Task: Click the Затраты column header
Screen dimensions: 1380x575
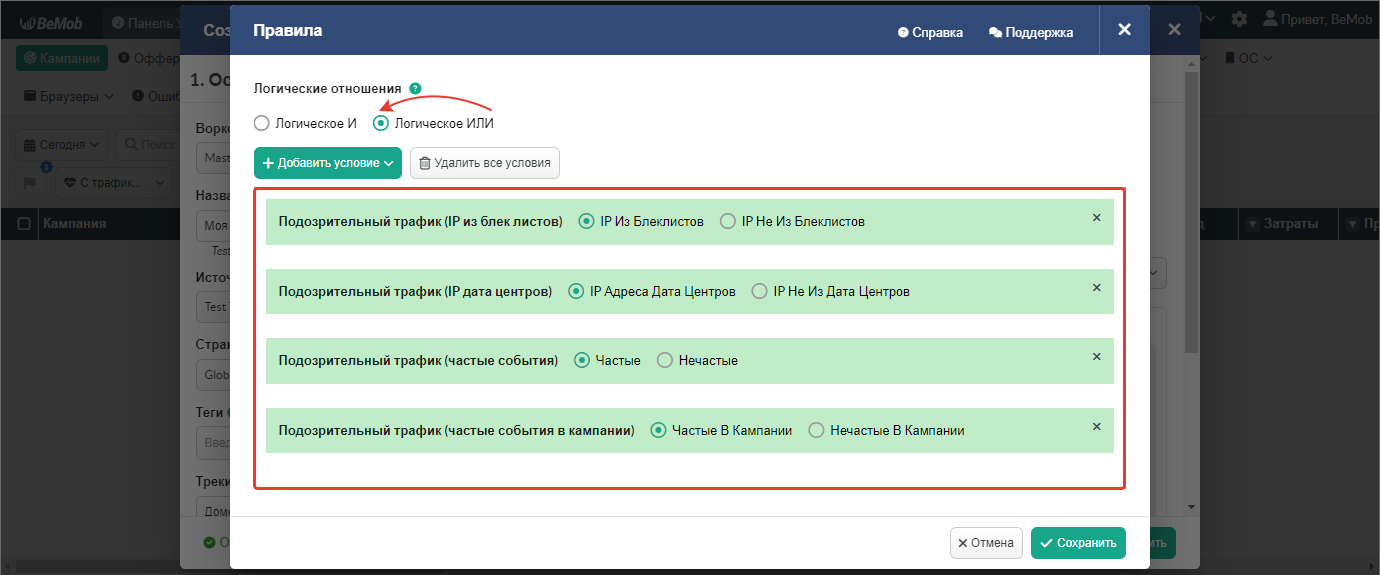Action: pyautogui.click(x=1291, y=224)
